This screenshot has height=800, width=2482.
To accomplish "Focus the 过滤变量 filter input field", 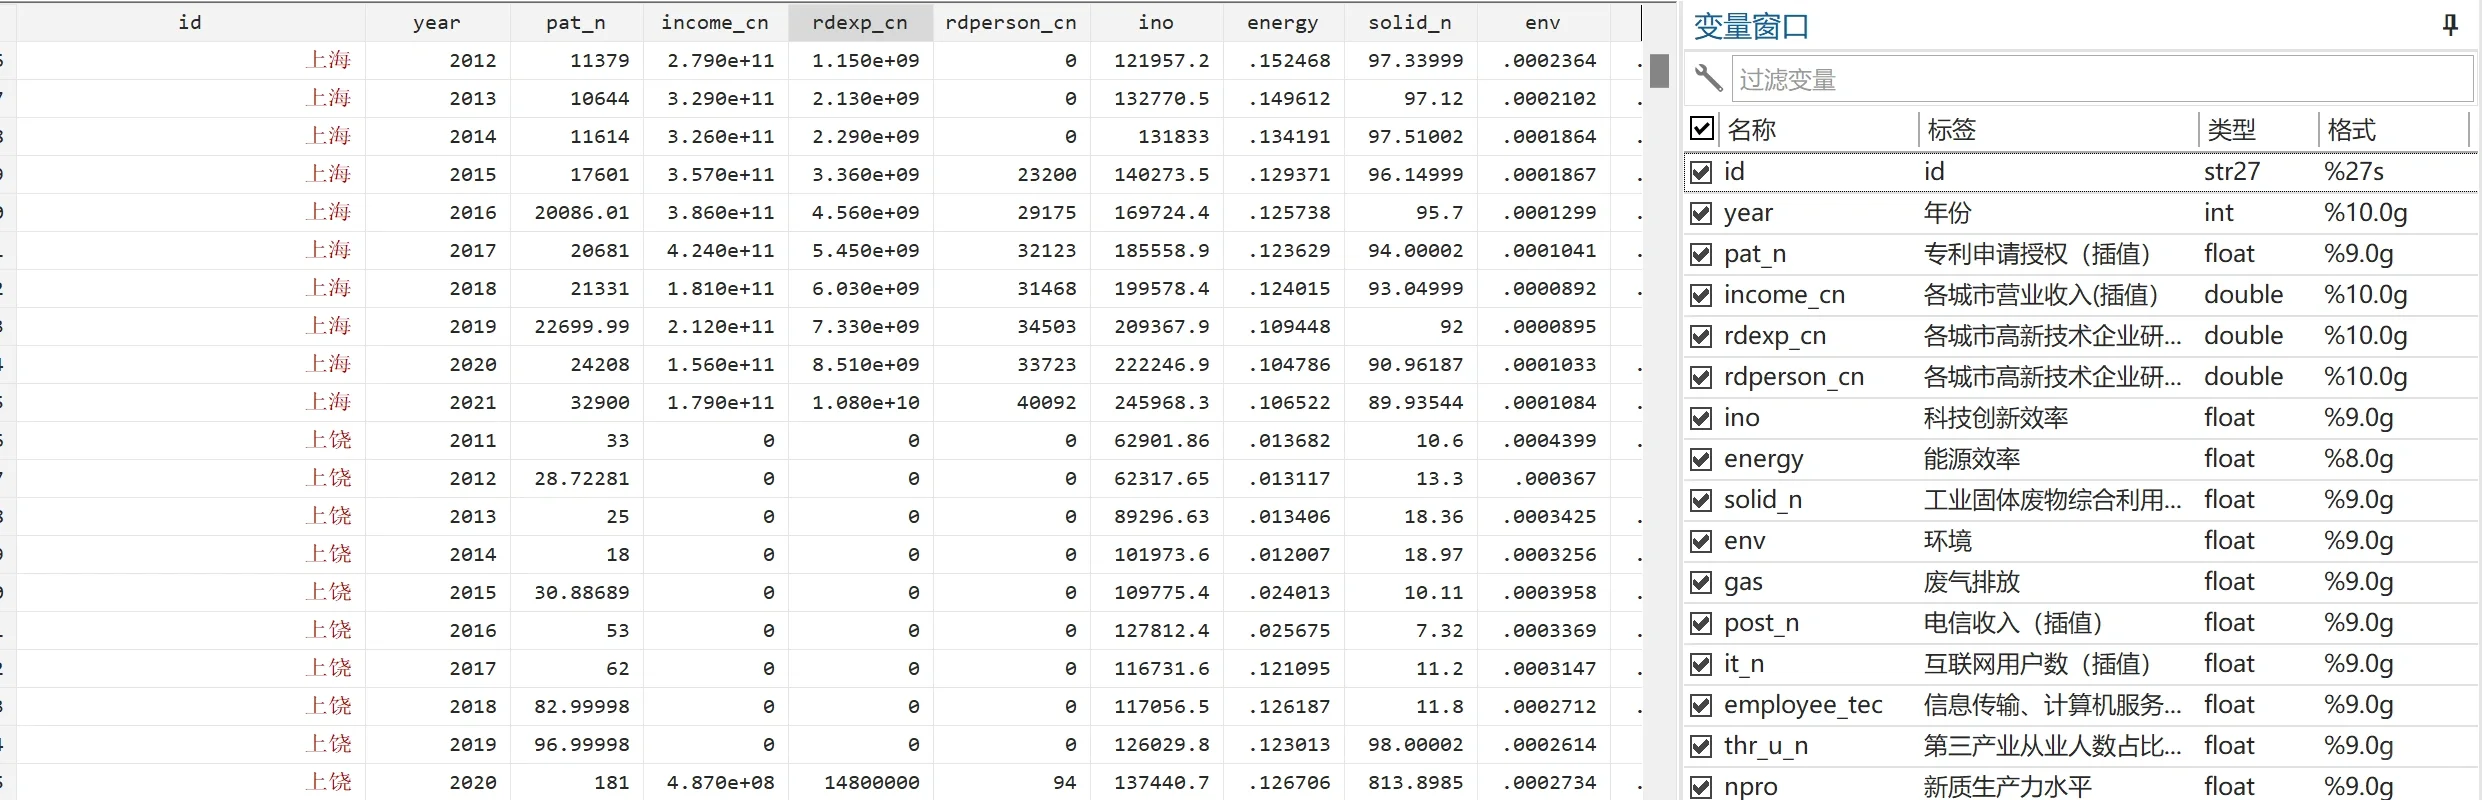I will 2102,79.
